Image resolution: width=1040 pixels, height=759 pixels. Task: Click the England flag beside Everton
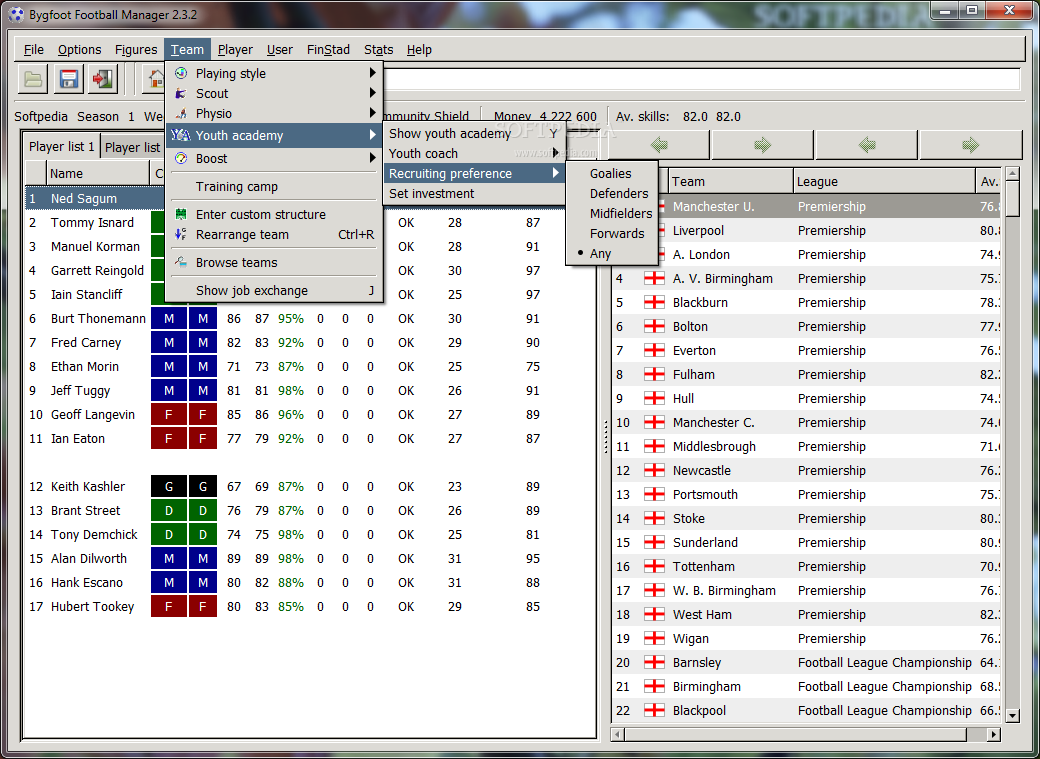654,350
